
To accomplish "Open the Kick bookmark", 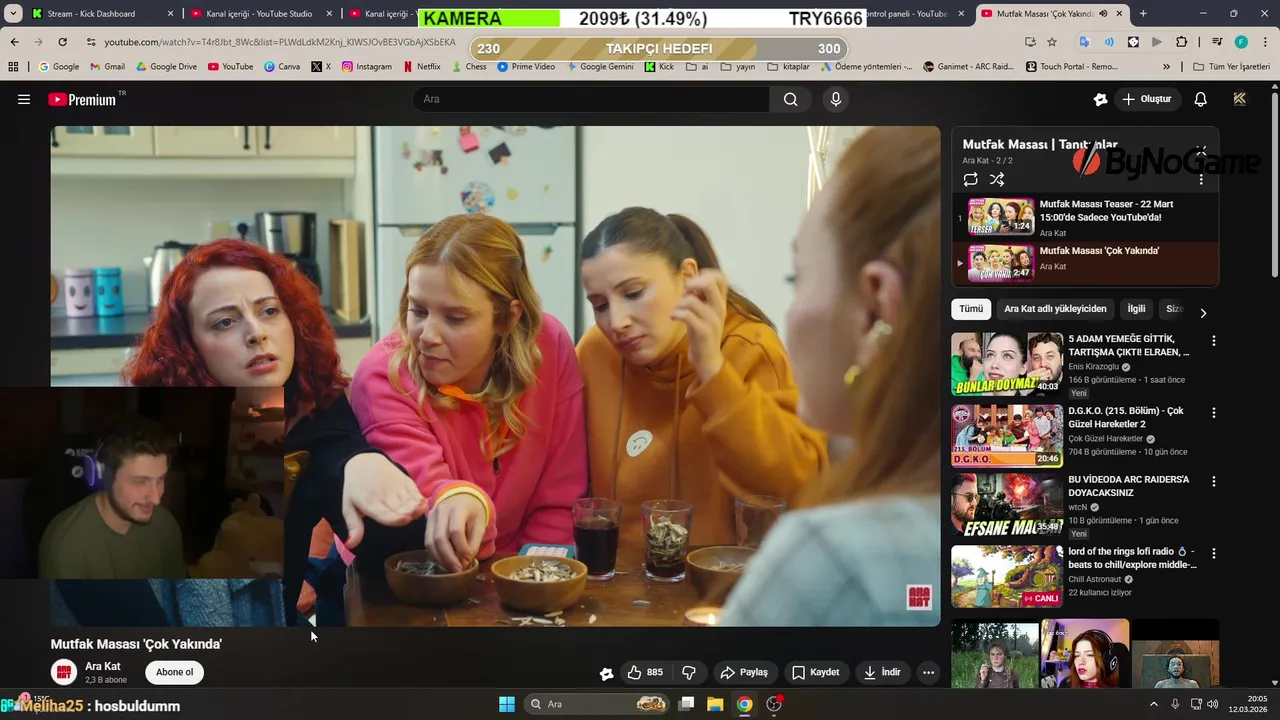I will point(659,67).
